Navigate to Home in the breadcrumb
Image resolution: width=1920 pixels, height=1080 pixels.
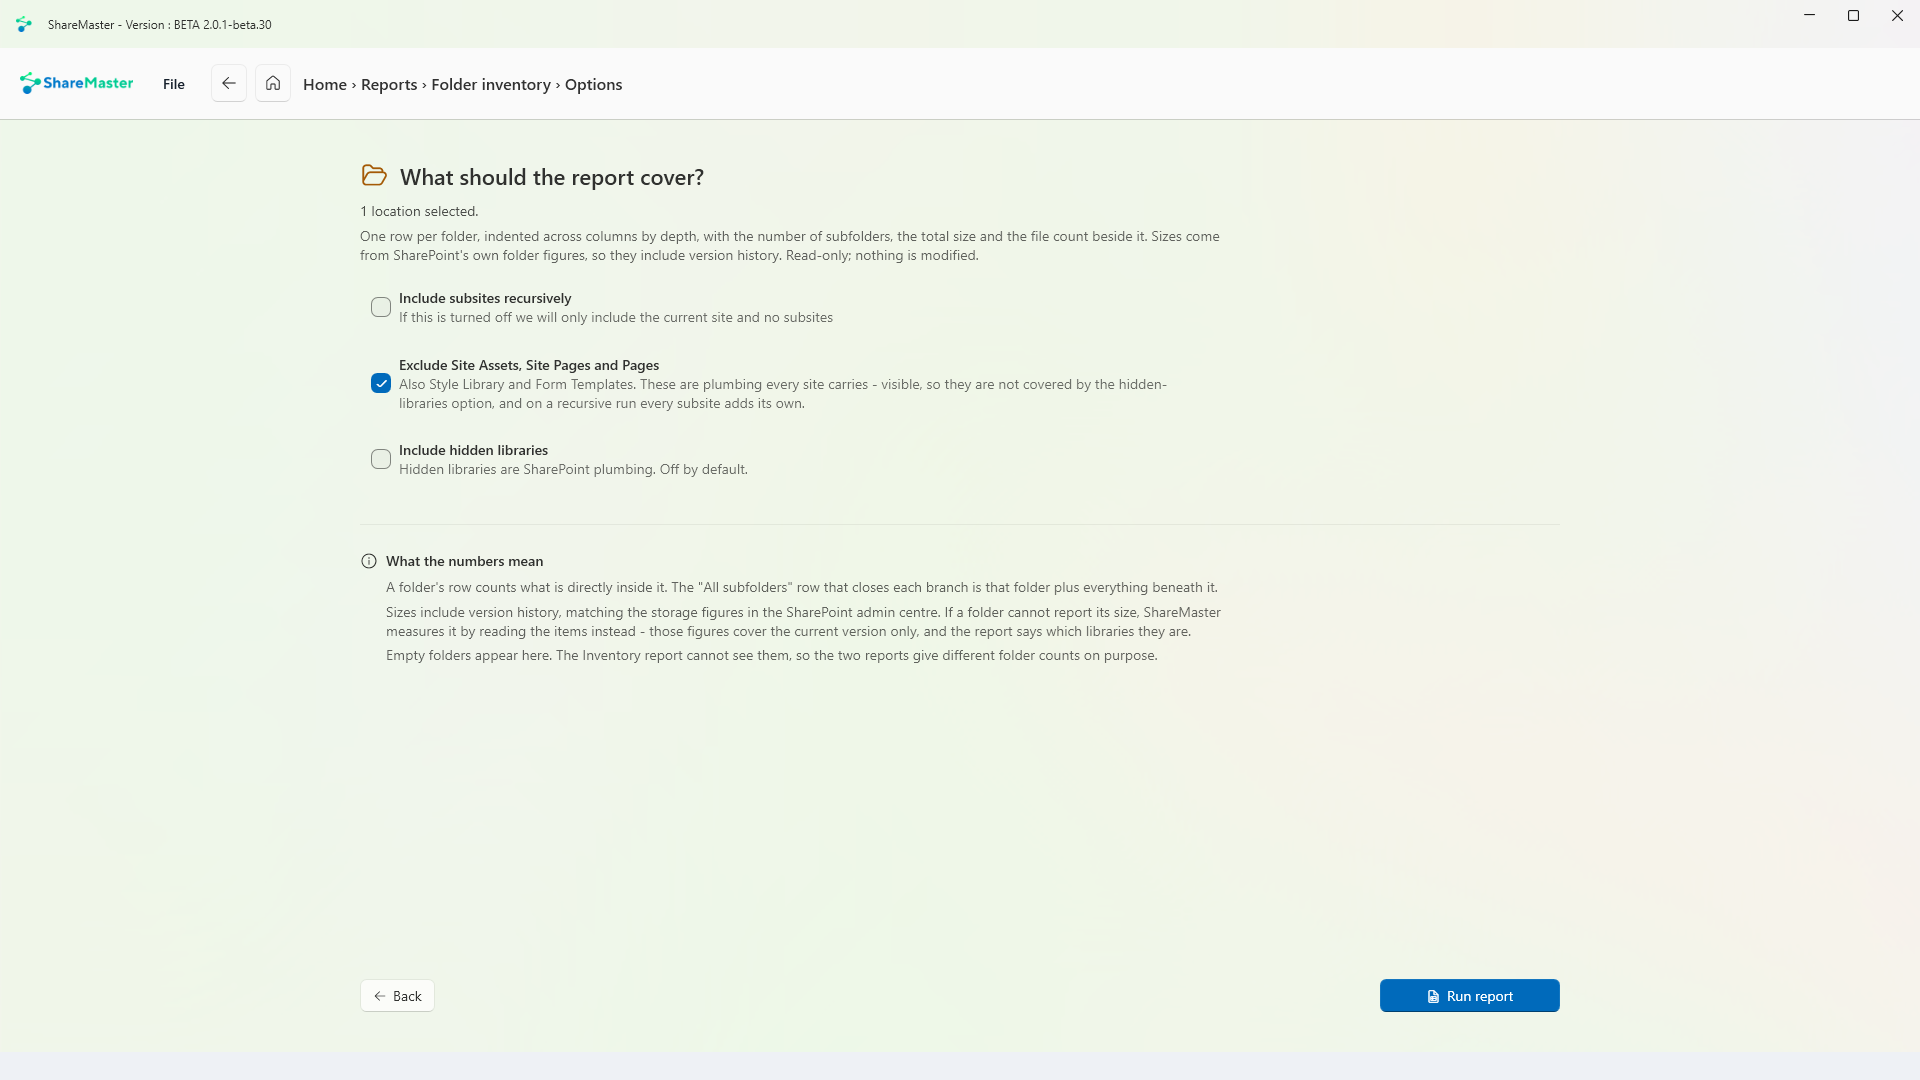[x=325, y=84]
